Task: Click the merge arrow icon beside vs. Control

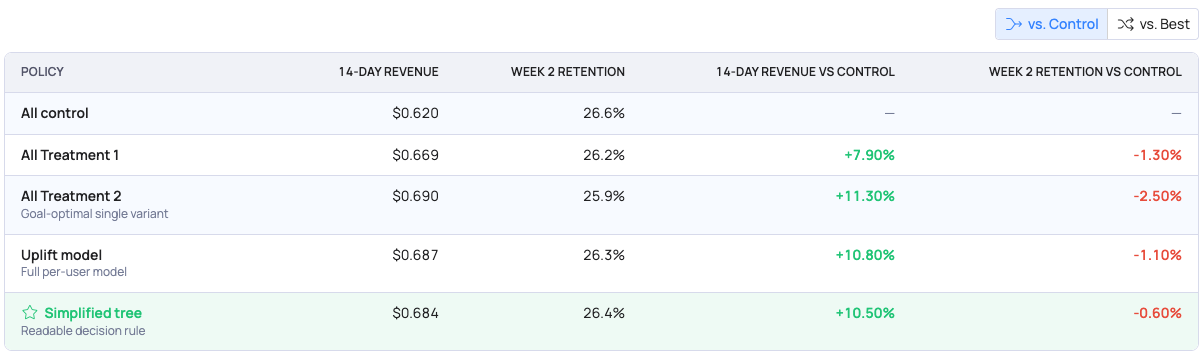Action: coord(1013,24)
